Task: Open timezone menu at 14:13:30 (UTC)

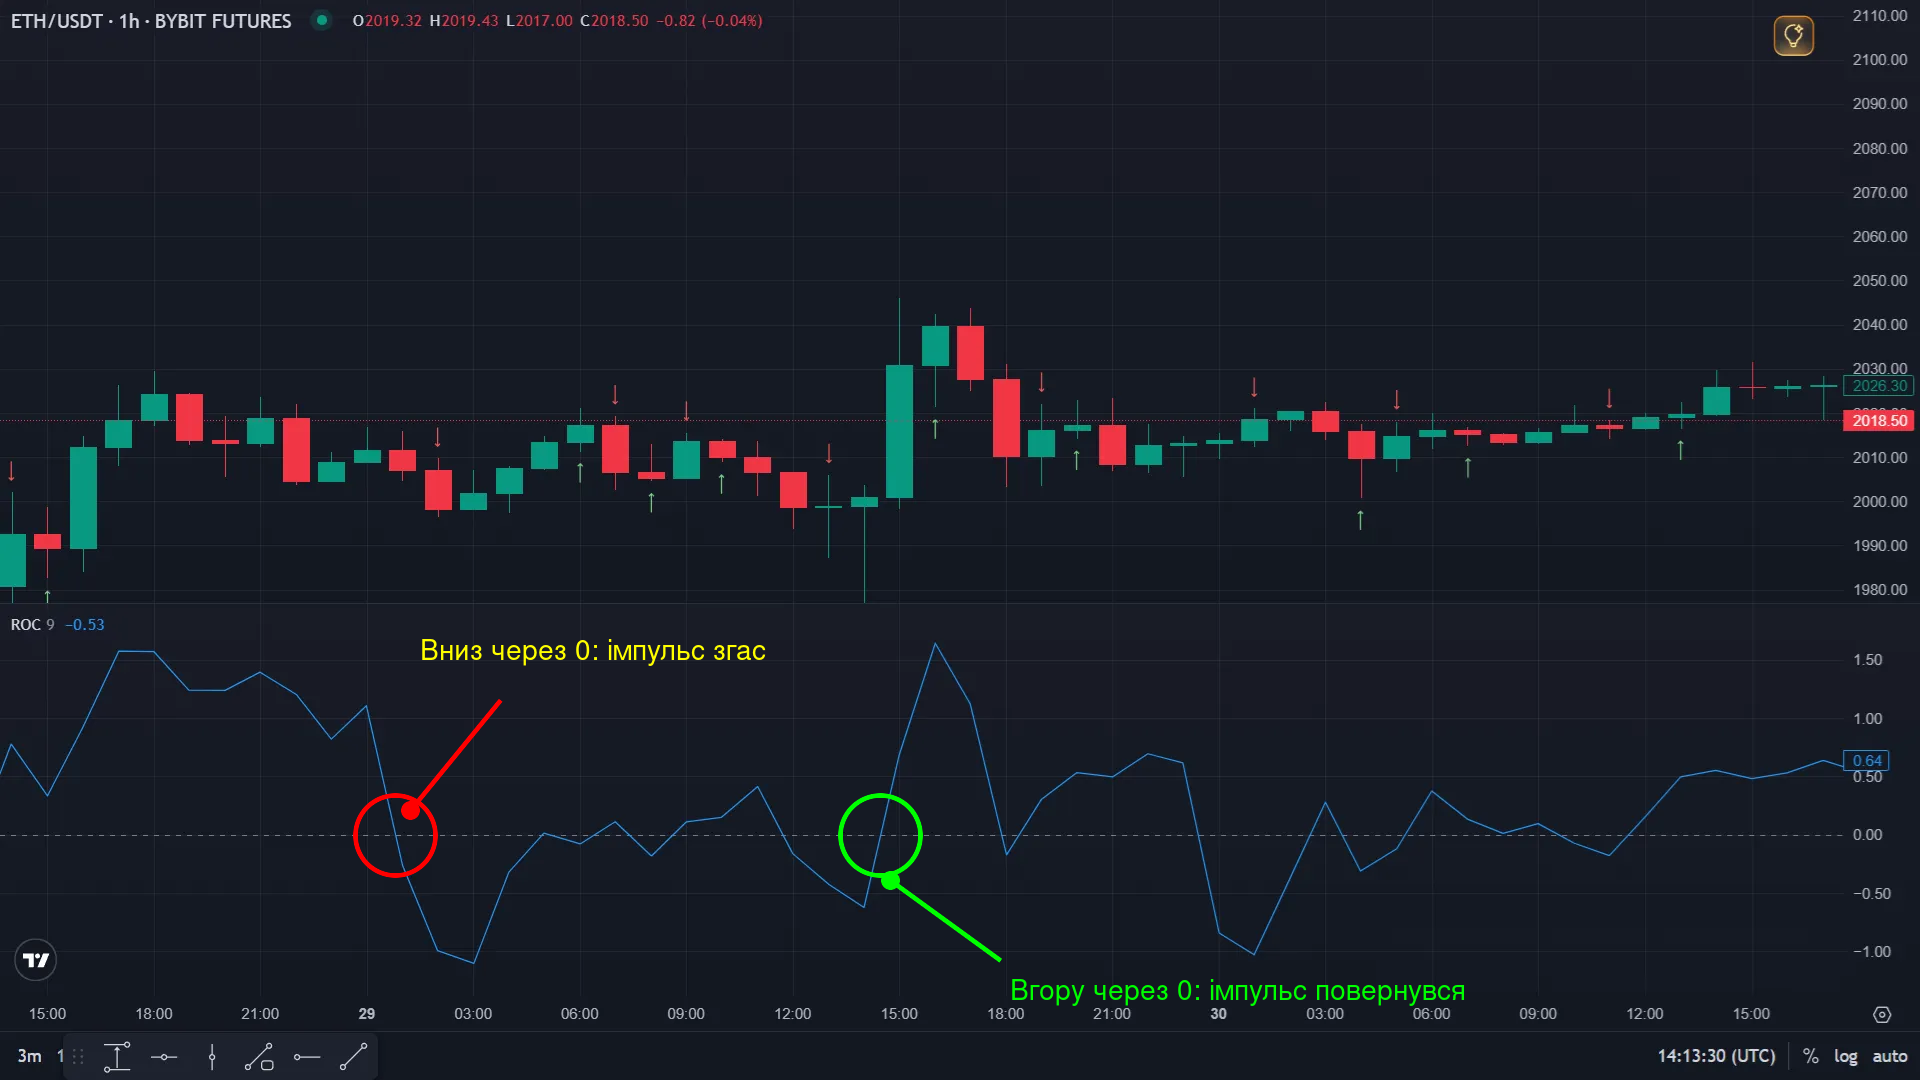Action: pyautogui.click(x=1716, y=1056)
